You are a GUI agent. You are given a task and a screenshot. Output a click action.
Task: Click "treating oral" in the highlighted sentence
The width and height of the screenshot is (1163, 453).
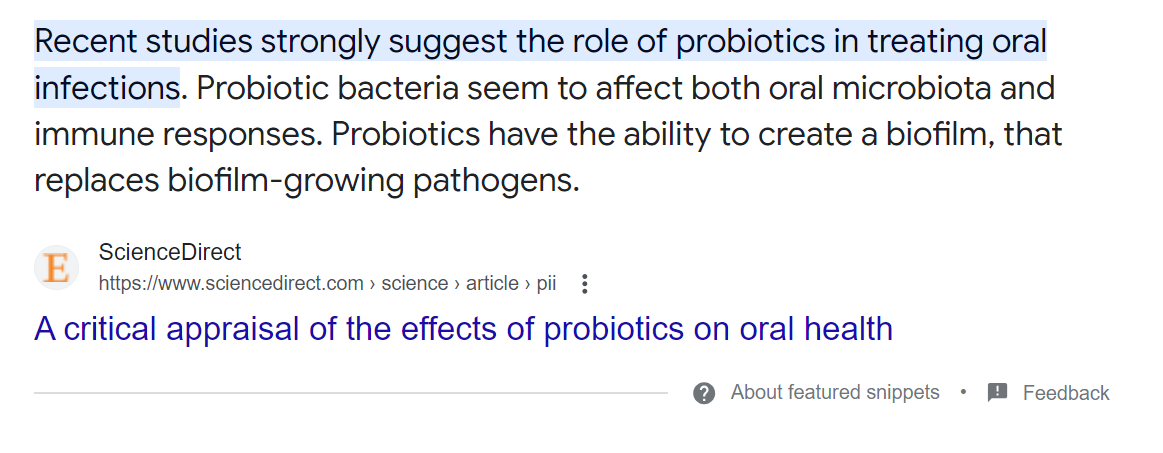click(956, 42)
